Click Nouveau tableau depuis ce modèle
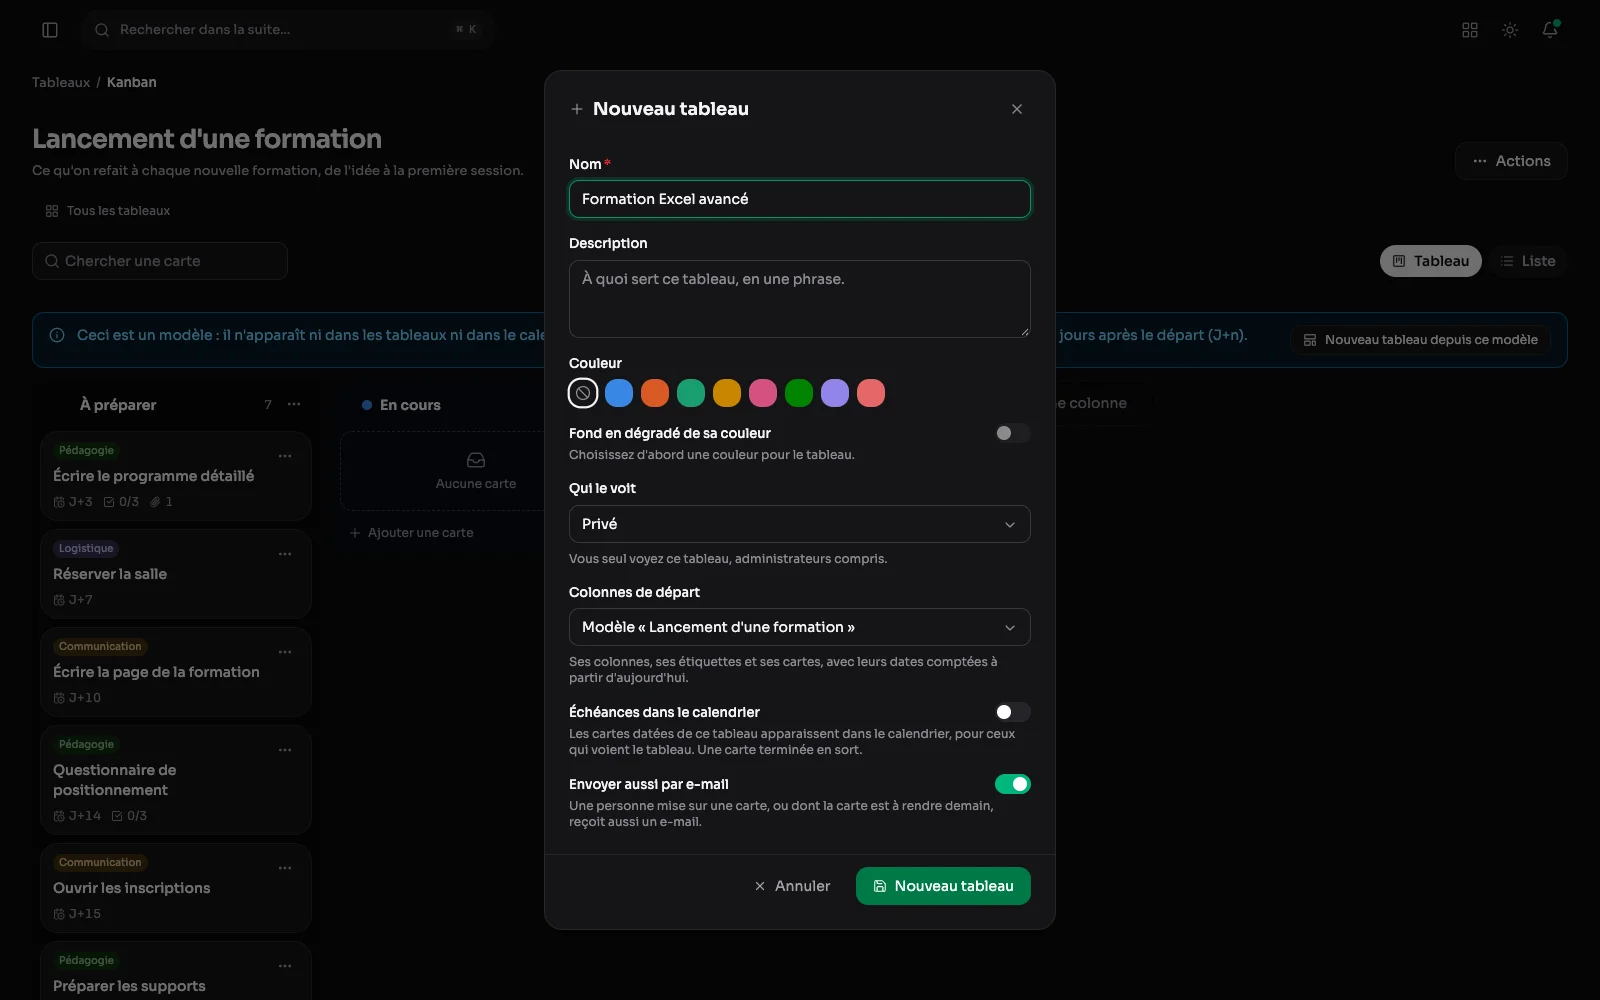This screenshot has height=1000, width=1600. point(1420,340)
